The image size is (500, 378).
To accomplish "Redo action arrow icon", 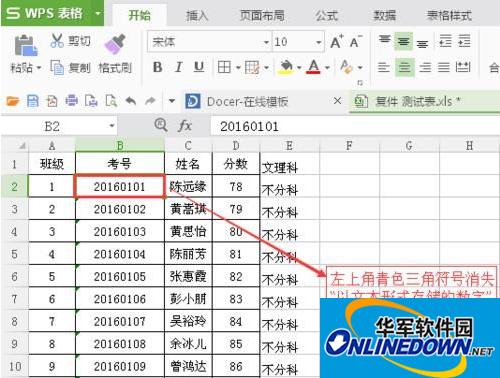I will point(150,101).
